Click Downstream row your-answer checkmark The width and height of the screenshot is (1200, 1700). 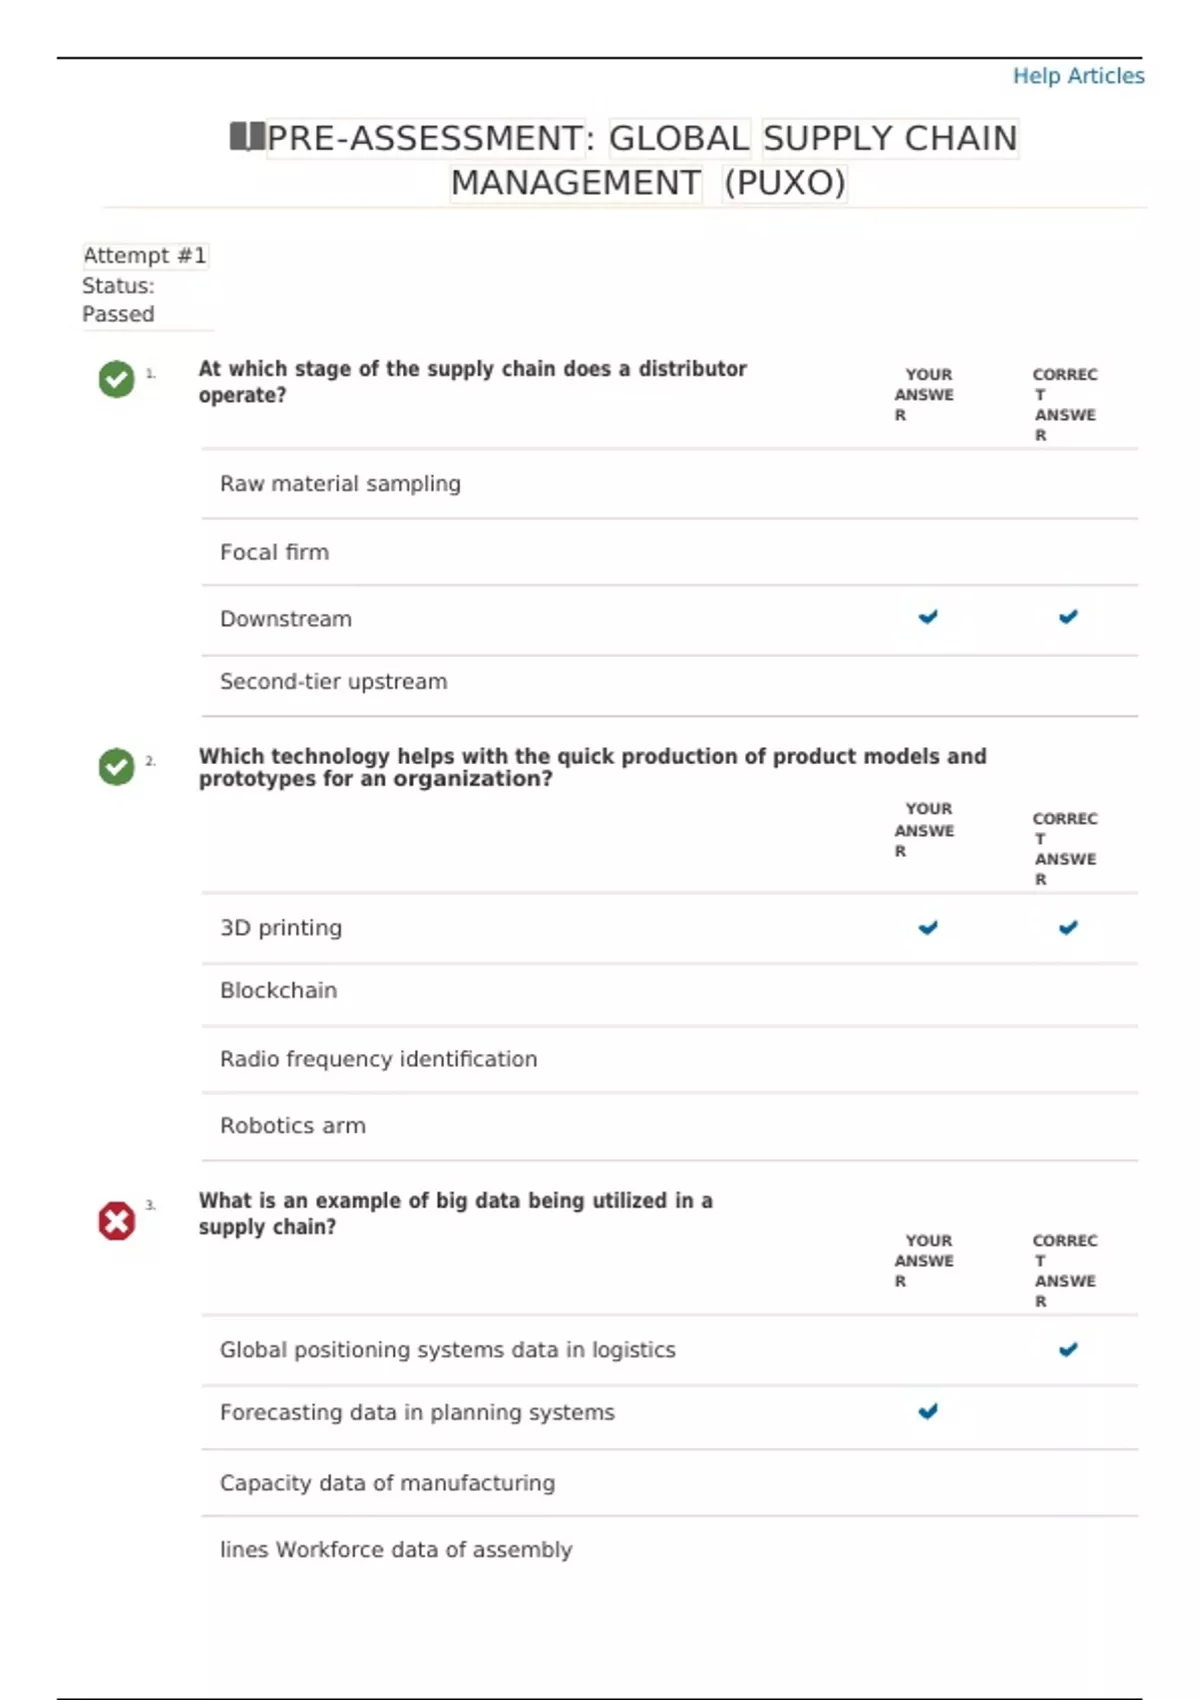pyautogui.click(x=928, y=617)
